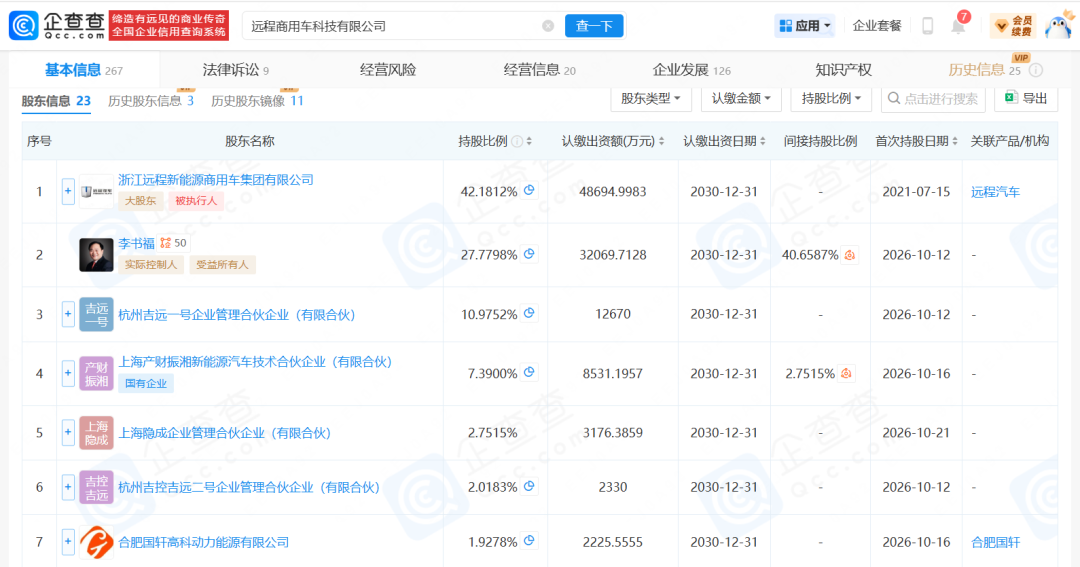This screenshot has height=567, width=1080.
Task: Open 杭州吉远一号企业管理合伙企业 link
Action: [237, 315]
